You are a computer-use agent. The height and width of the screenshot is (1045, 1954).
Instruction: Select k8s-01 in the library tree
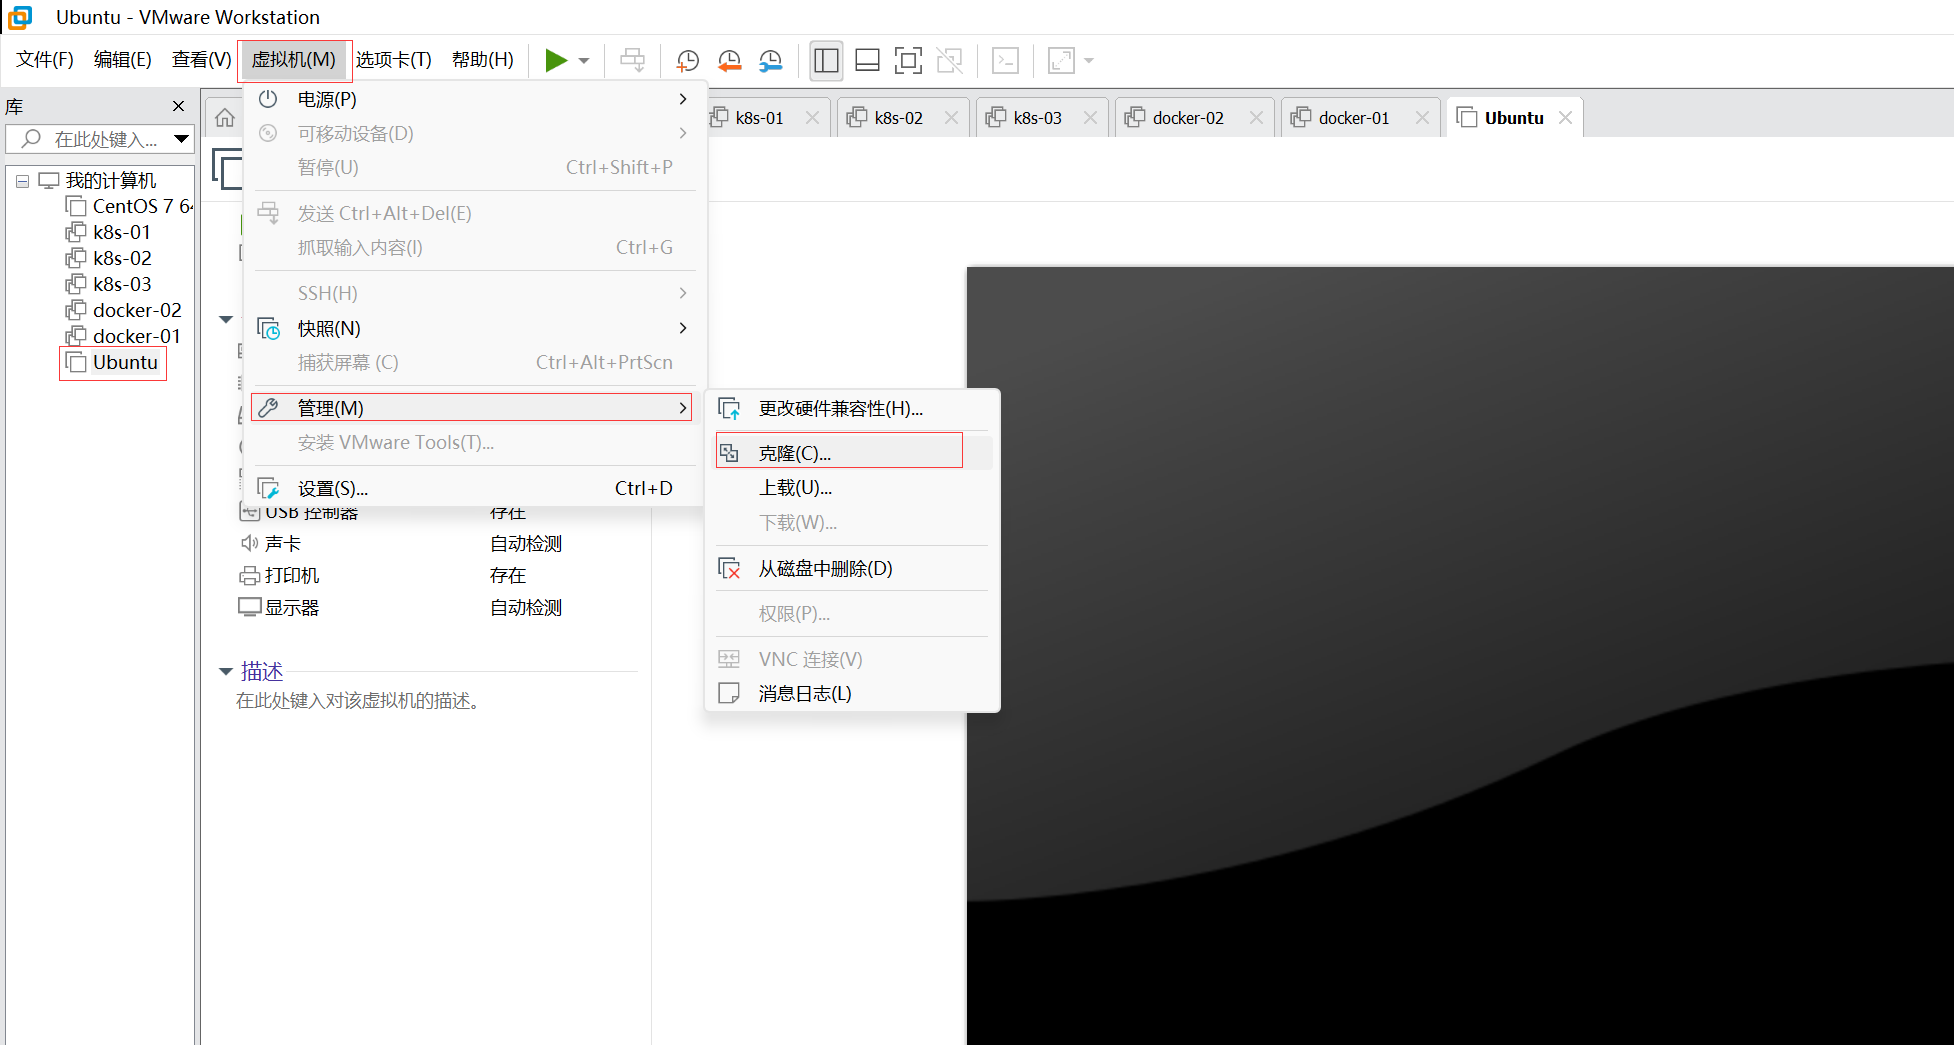(108, 232)
